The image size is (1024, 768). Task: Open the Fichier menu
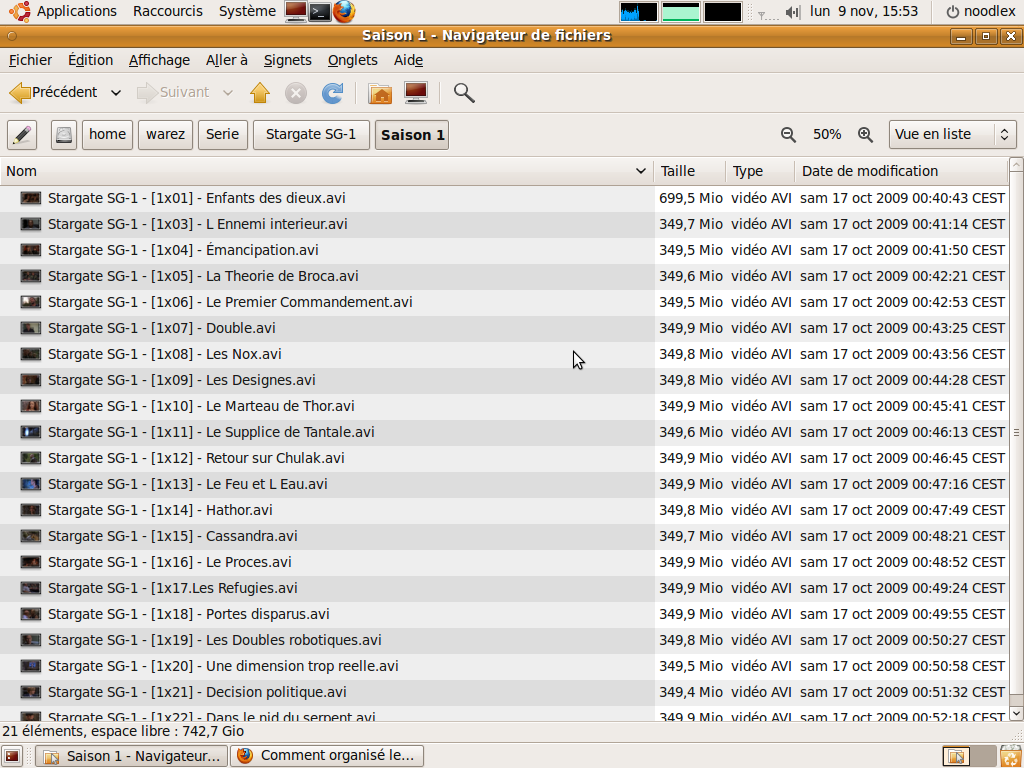click(30, 60)
